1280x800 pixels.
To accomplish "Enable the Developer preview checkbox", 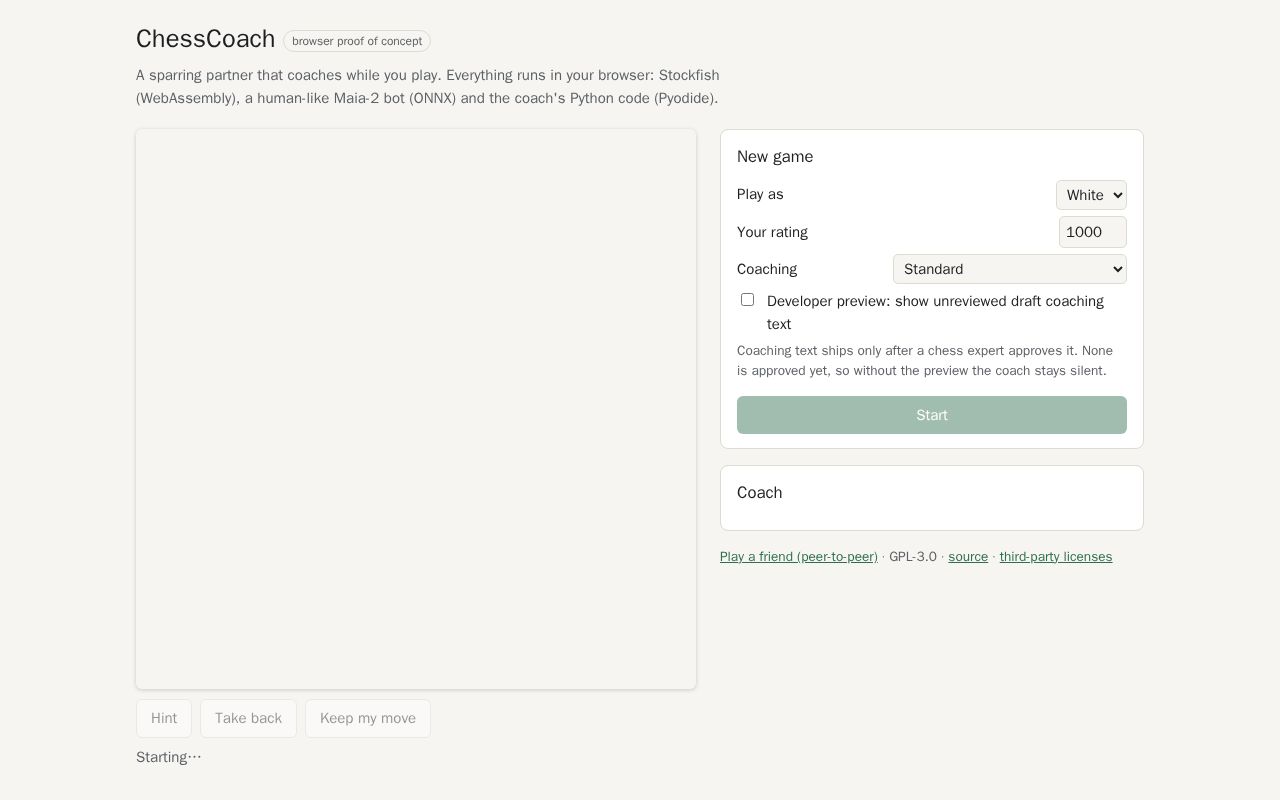I will (747, 300).
